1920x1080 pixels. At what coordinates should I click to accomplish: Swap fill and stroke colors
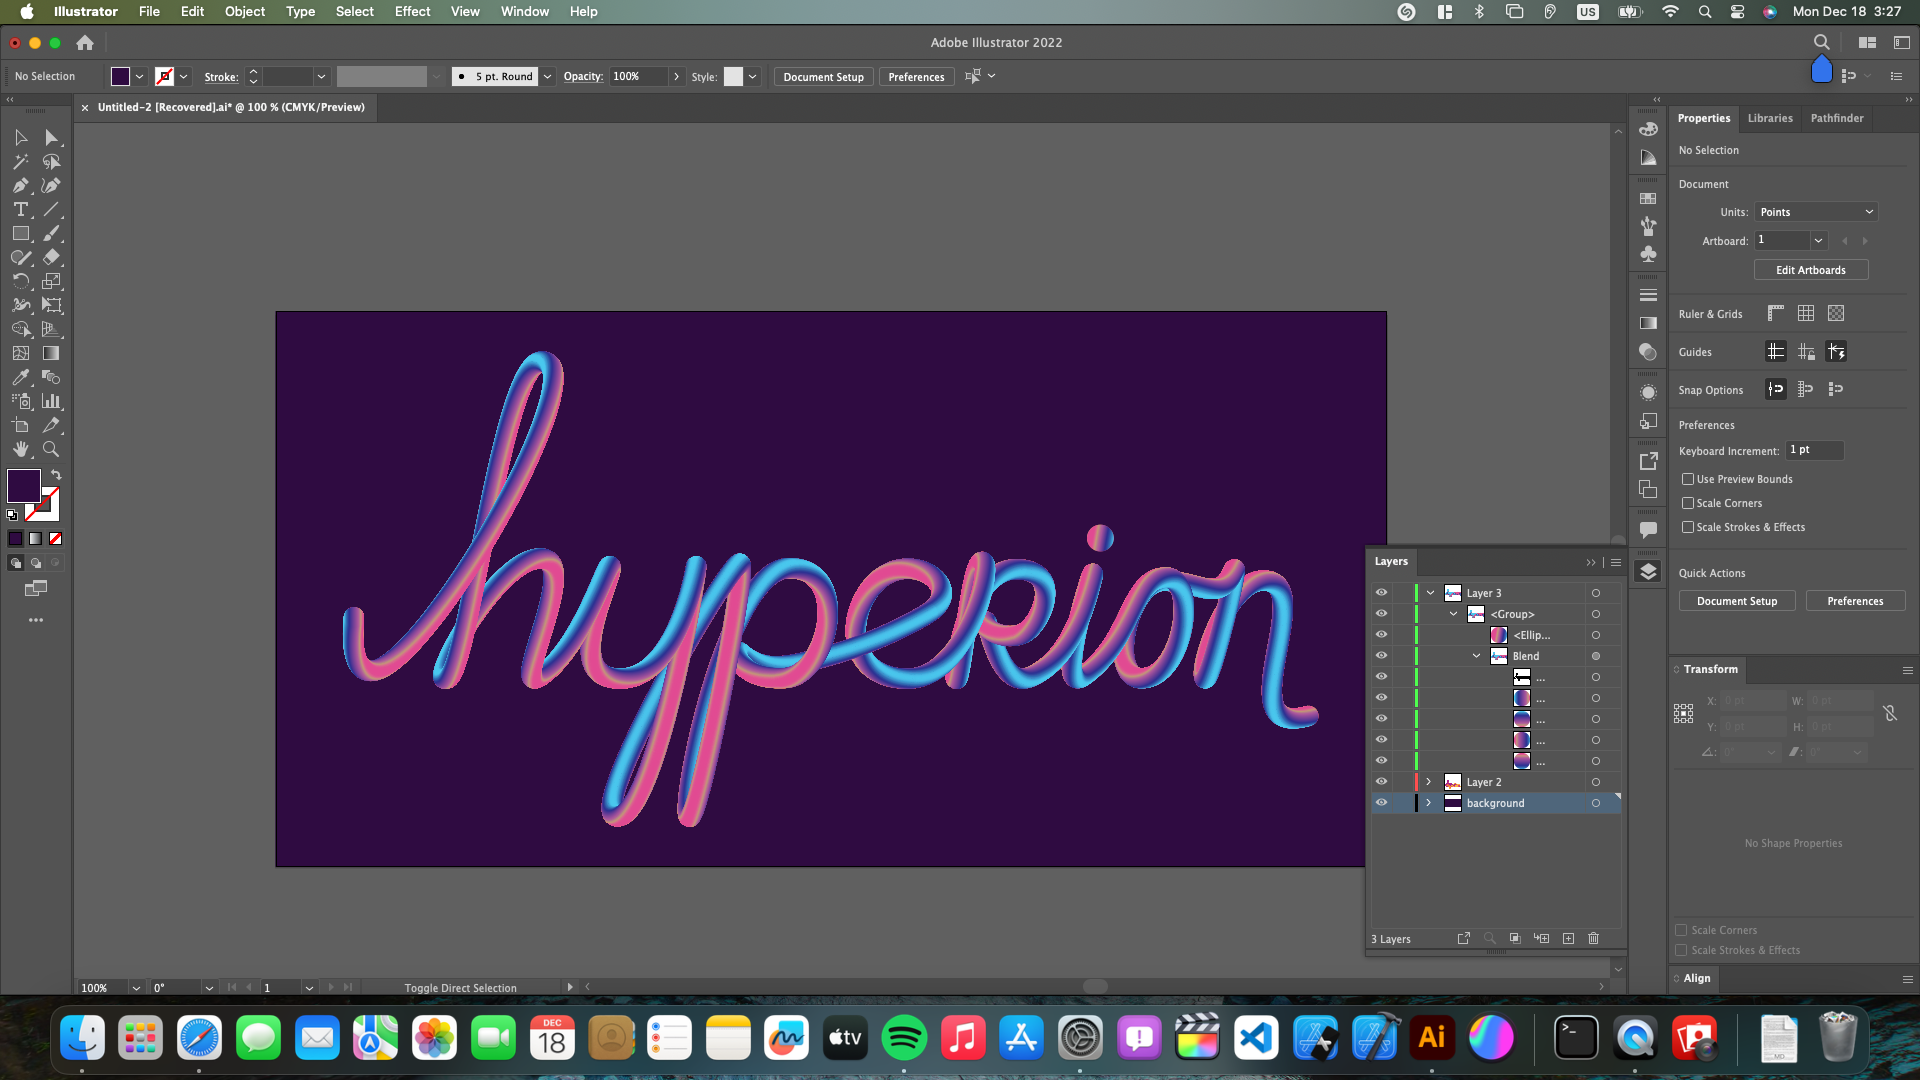click(56, 475)
